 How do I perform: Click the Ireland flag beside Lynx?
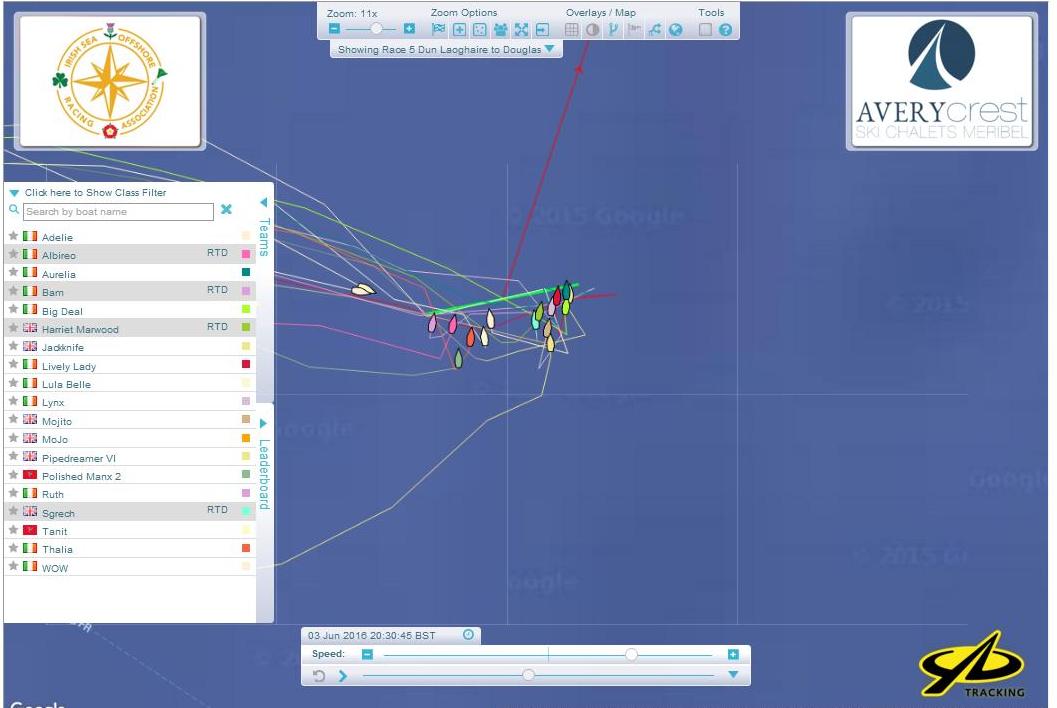pyautogui.click(x=30, y=401)
